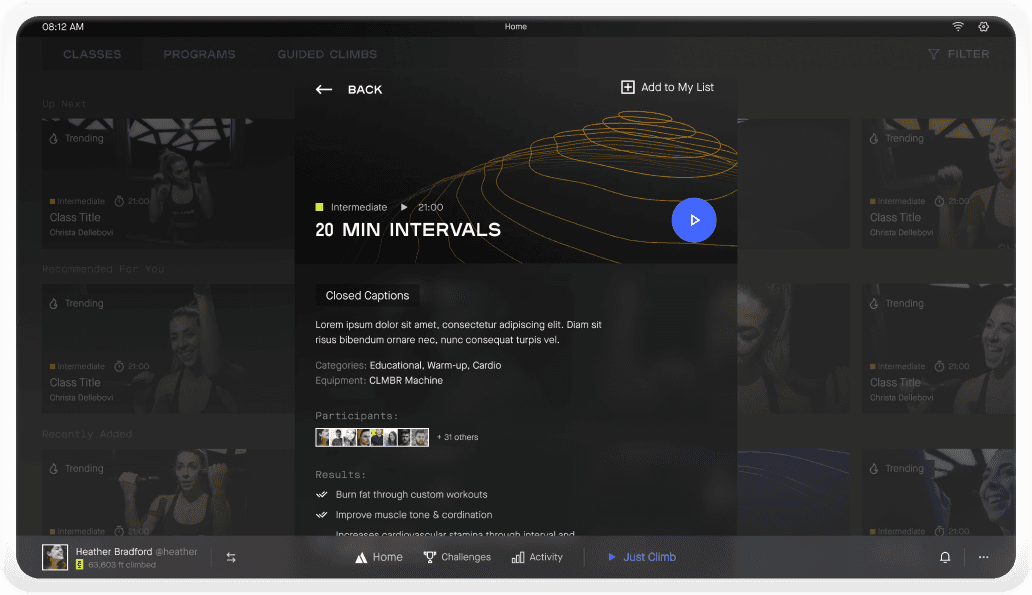Click the small play icon beside 21:00
1032x595 pixels.
(x=403, y=207)
